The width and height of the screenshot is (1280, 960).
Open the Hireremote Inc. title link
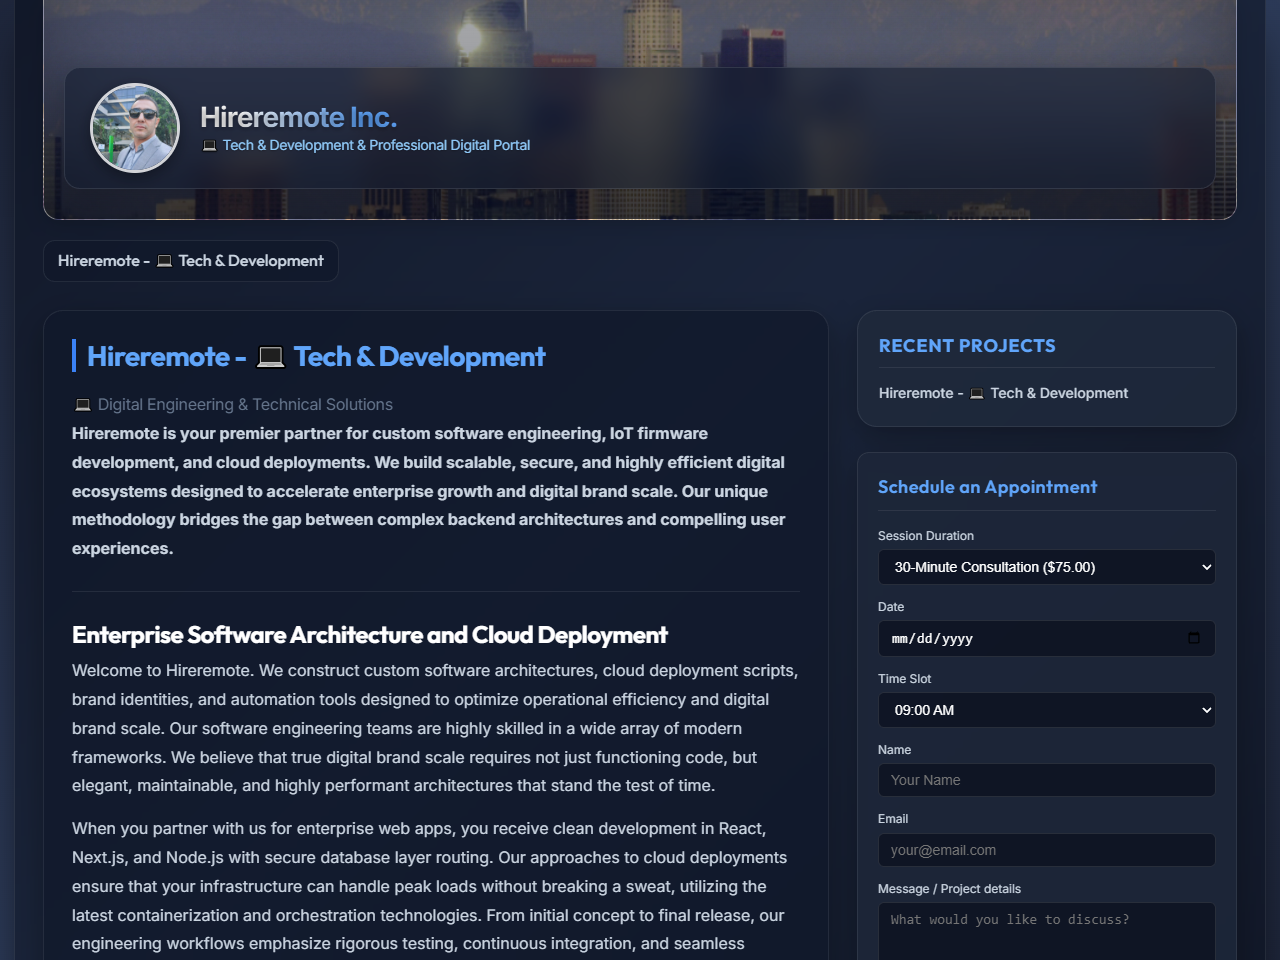(298, 117)
